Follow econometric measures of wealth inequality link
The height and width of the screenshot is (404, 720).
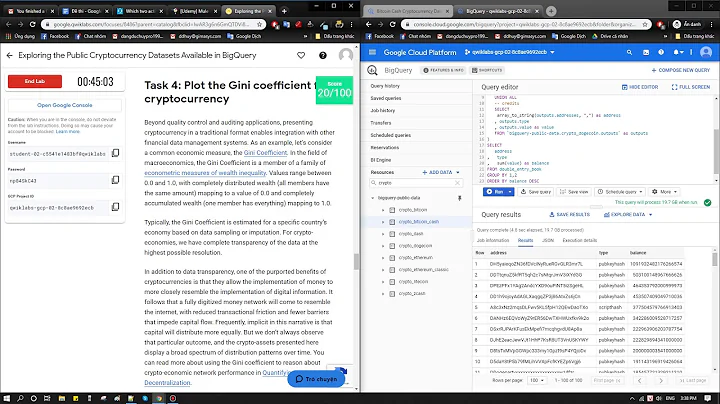pos(205,173)
